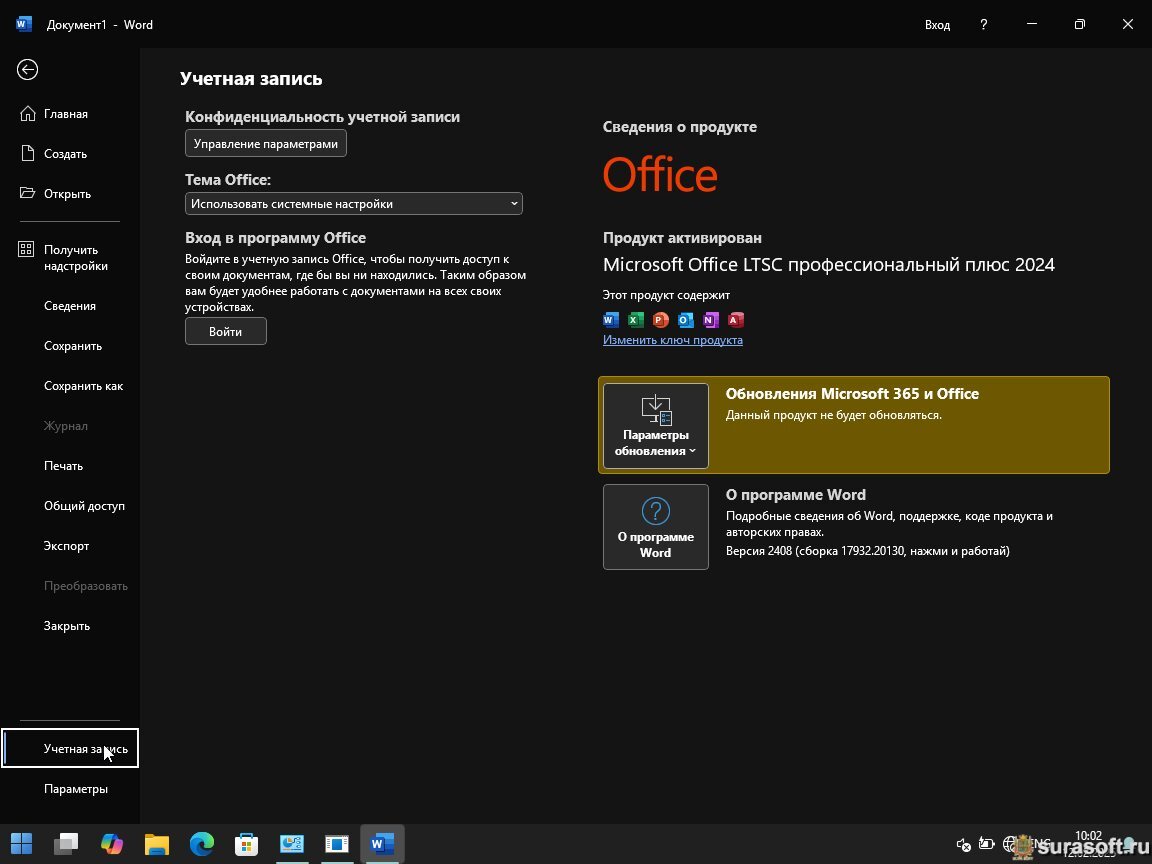The height and width of the screenshot is (864, 1152).
Task: Click the О программе Word button
Action: point(655,527)
